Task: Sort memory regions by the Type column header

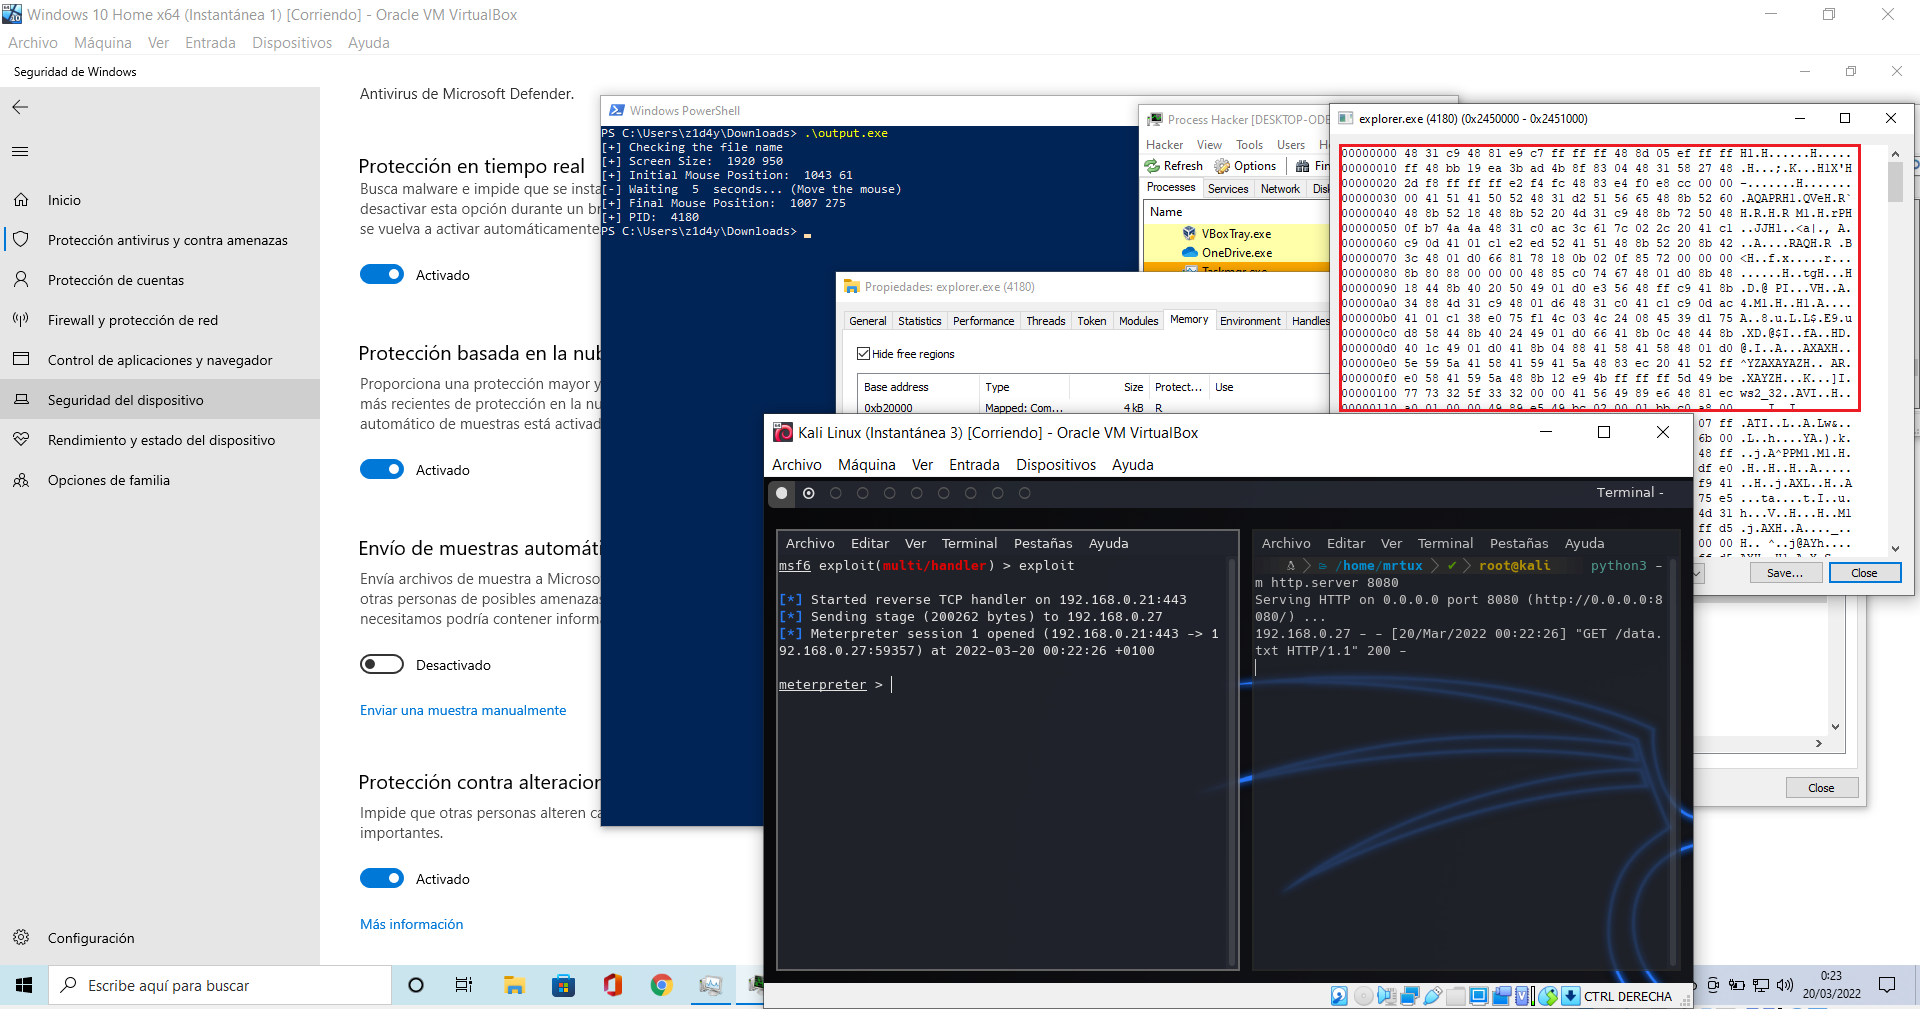Action: pyautogui.click(x=1023, y=387)
